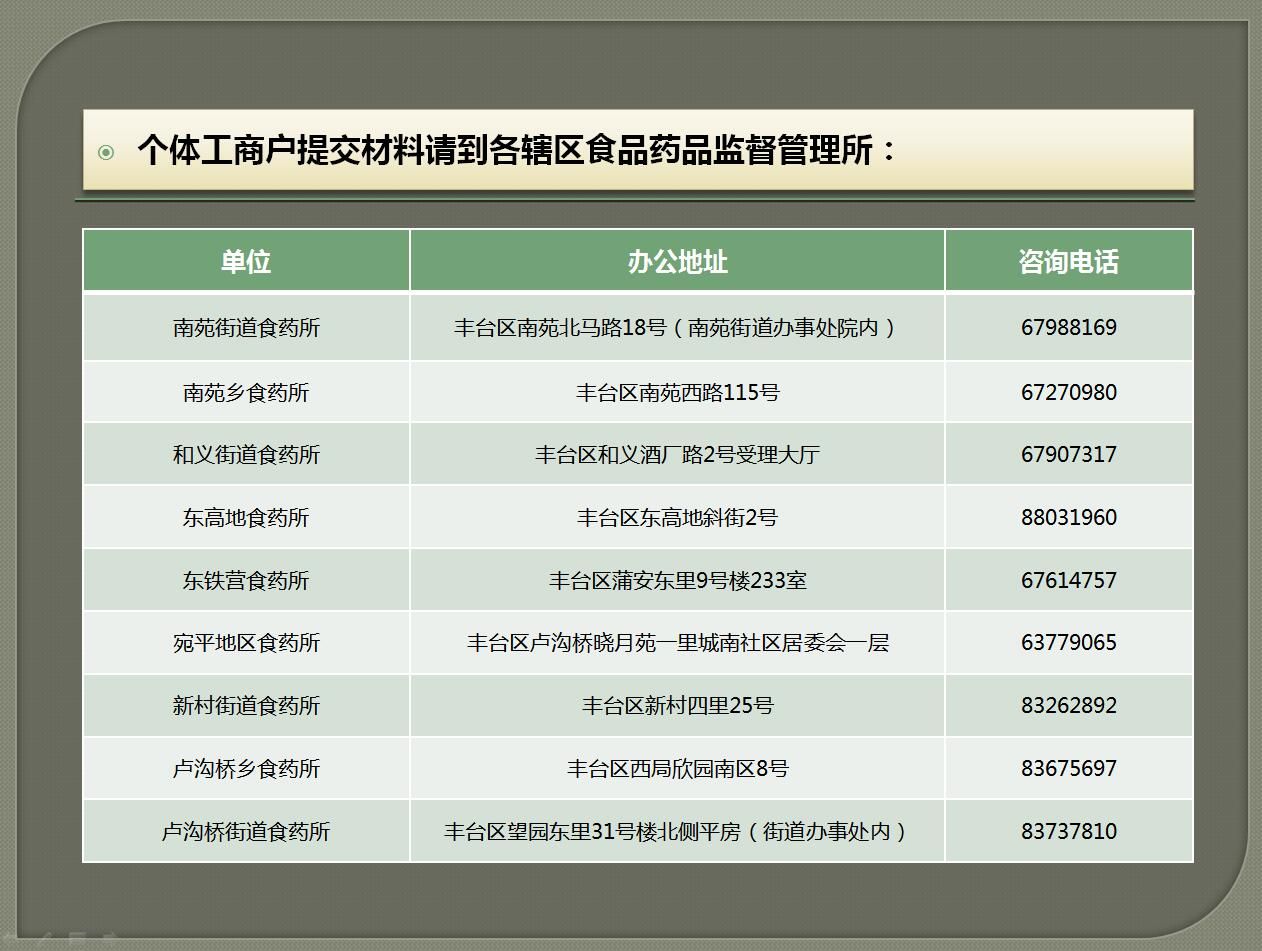Click the 单位 column header
This screenshot has height=951, width=1262.
[x=246, y=261]
